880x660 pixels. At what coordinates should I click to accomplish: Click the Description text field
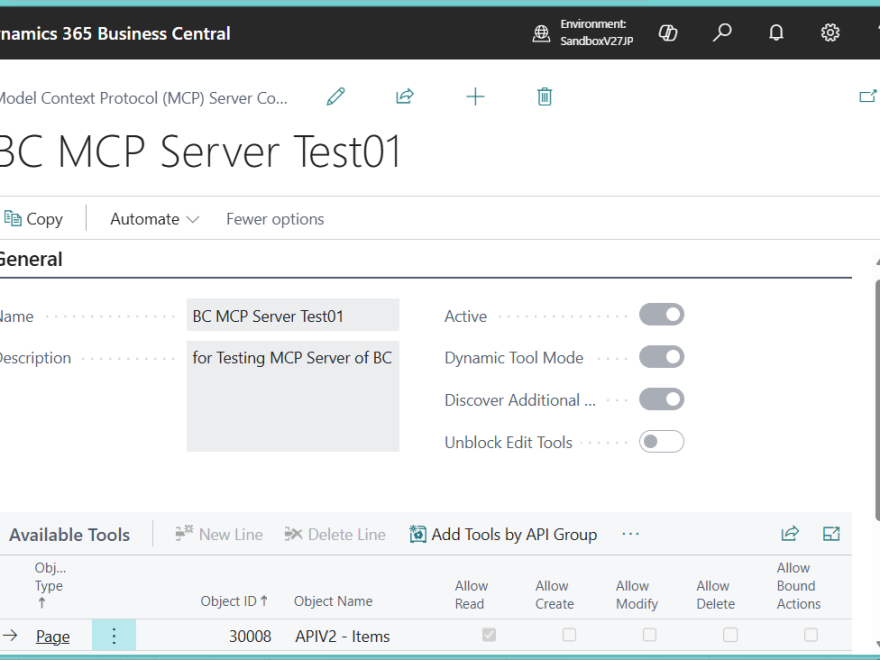coord(292,395)
